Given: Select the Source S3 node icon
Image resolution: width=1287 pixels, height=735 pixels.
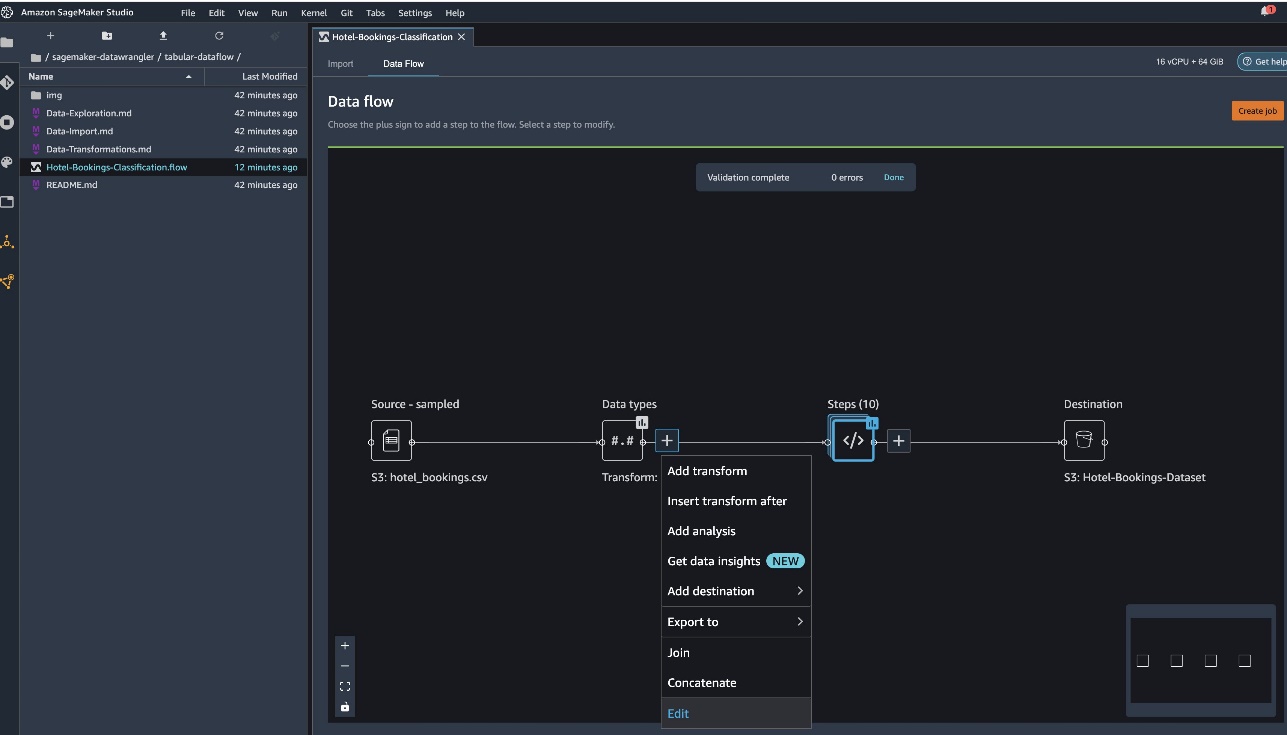Looking at the screenshot, I should coord(391,440).
